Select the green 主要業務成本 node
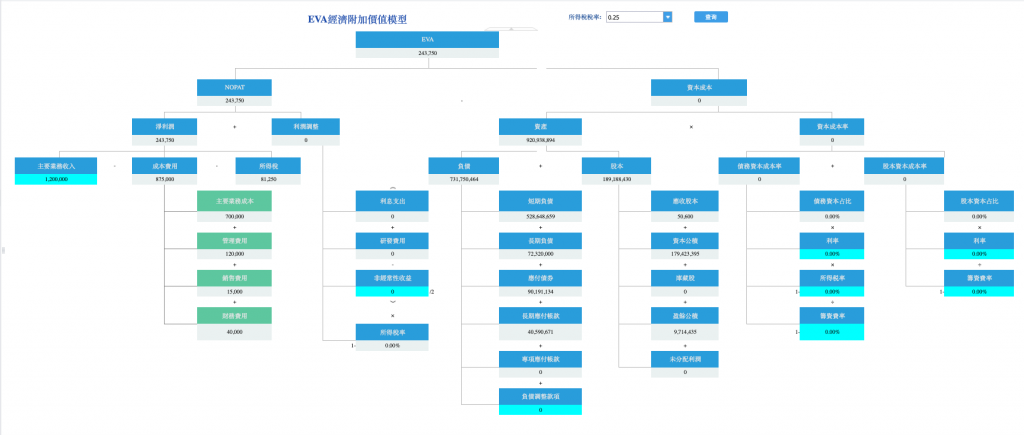The height and width of the screenshot is (435, 1024). pyautogui.click(x=234, y=202)
